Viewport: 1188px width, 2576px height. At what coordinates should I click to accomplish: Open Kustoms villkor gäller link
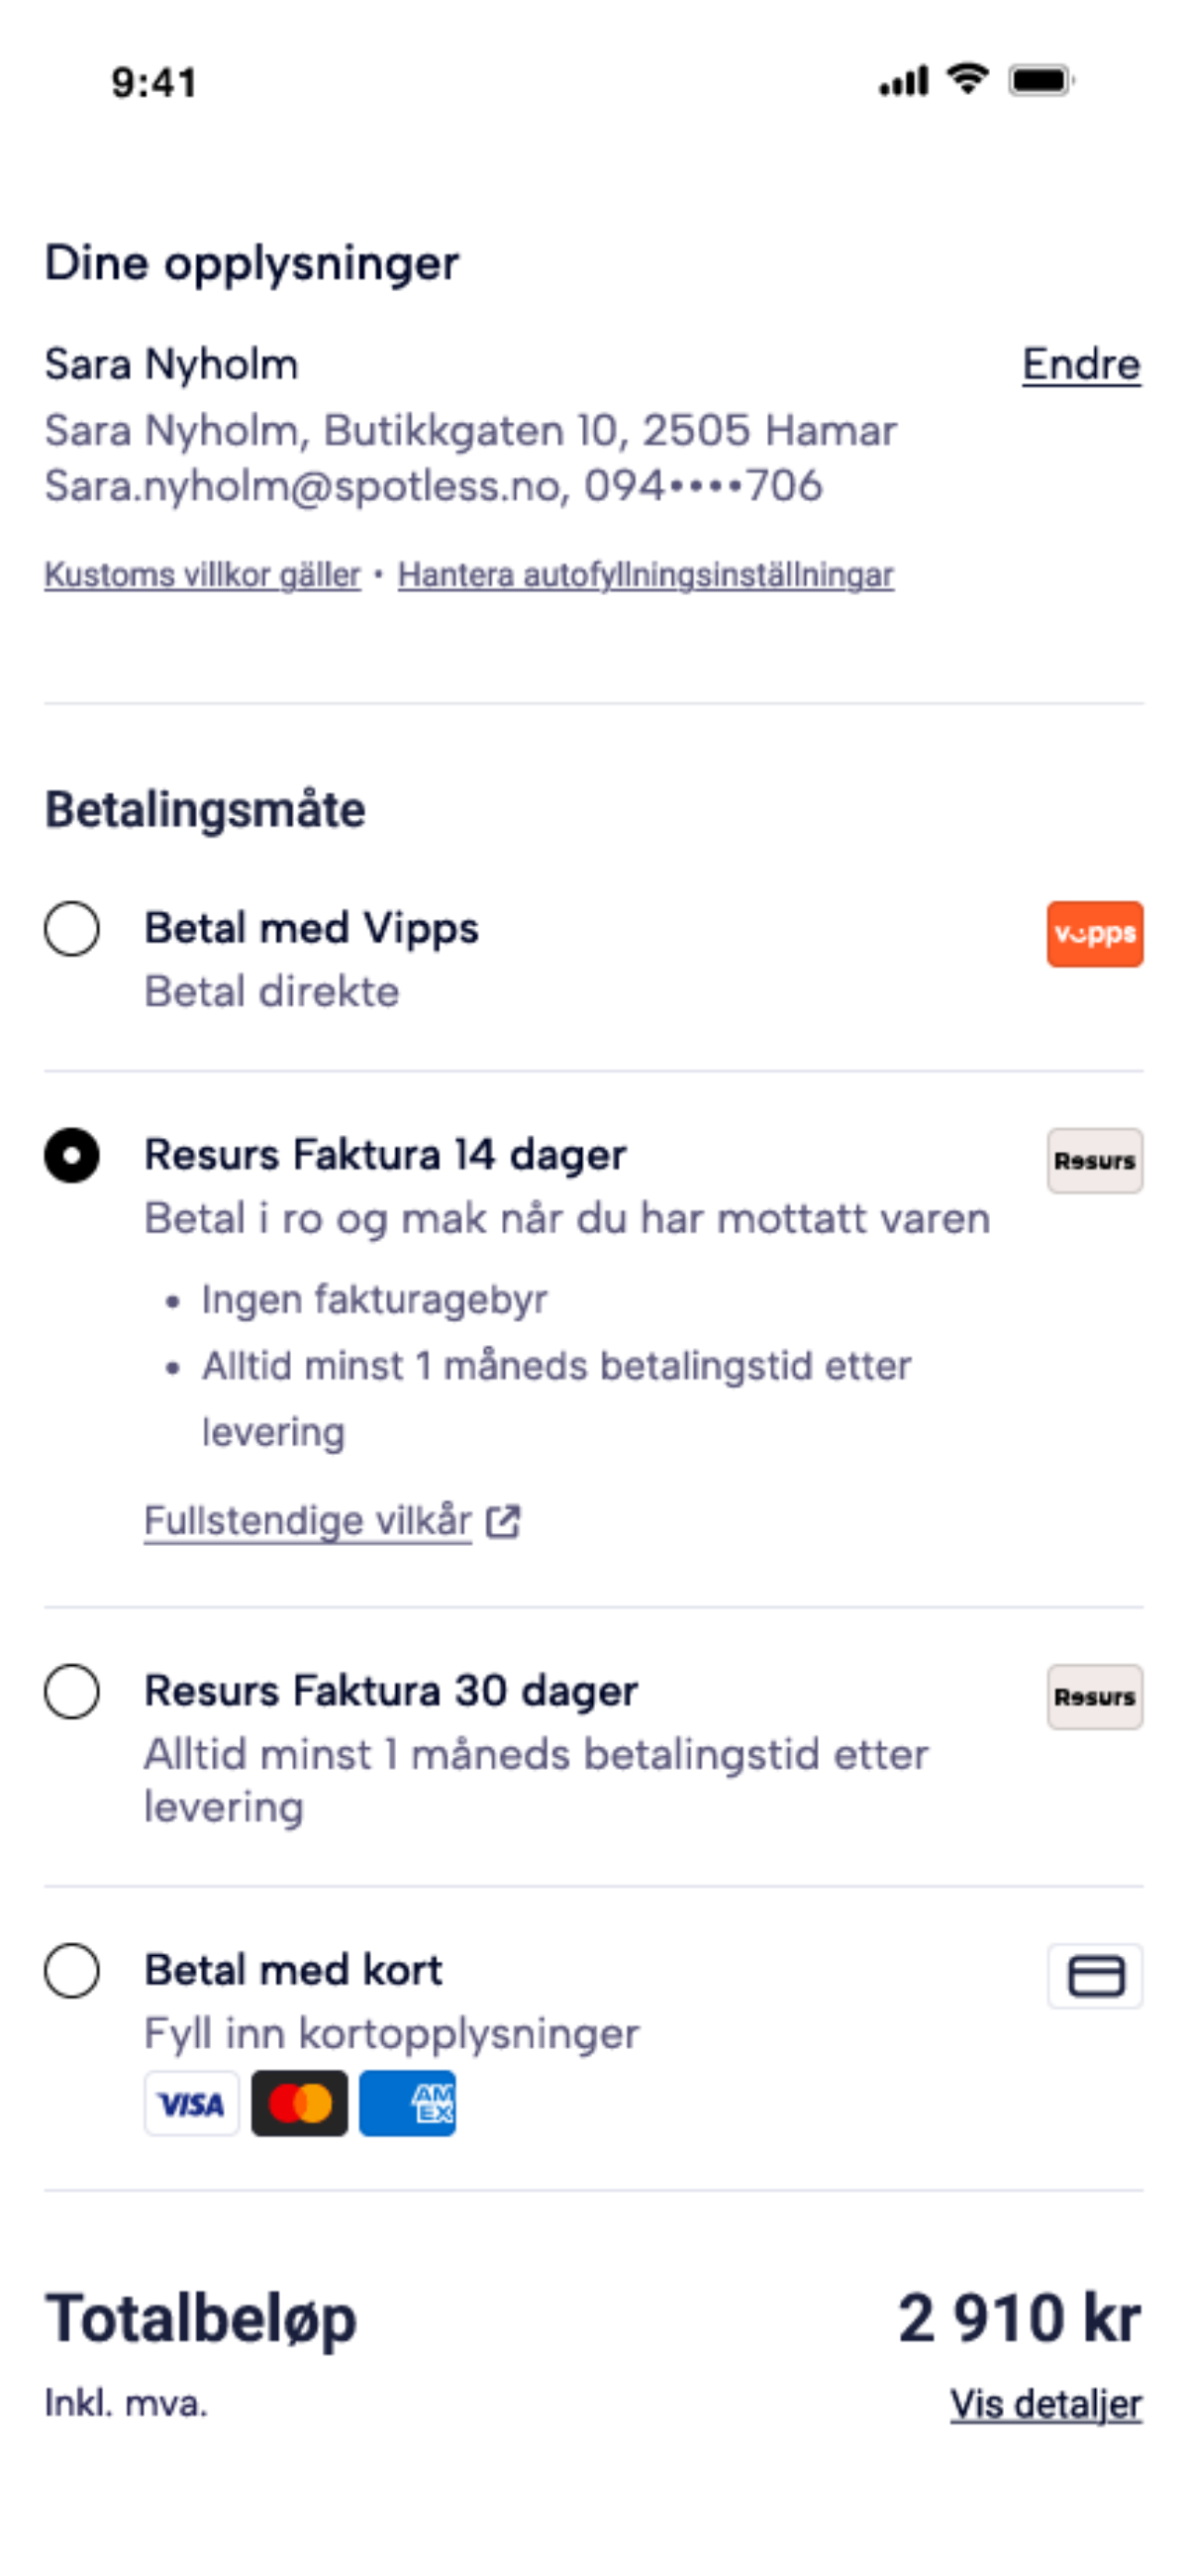[202, 575]
